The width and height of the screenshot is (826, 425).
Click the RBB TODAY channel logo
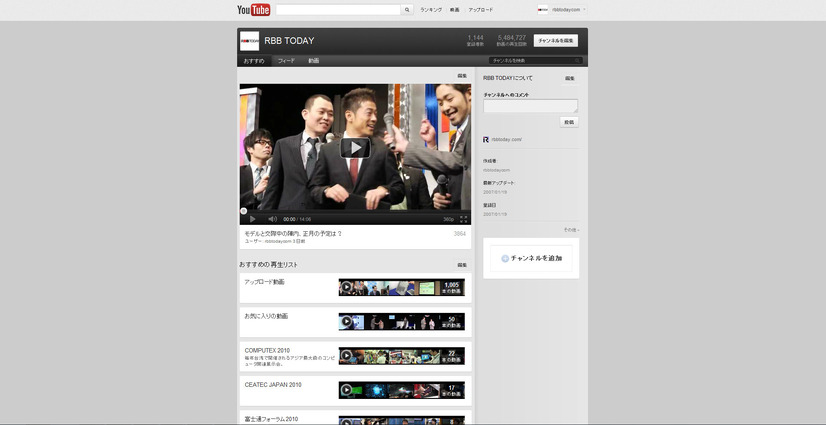249,41
